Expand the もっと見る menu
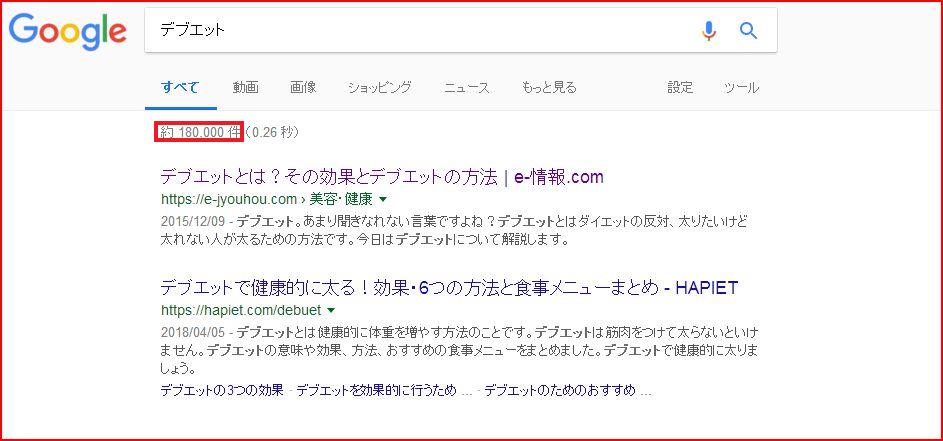 (549, 88)
